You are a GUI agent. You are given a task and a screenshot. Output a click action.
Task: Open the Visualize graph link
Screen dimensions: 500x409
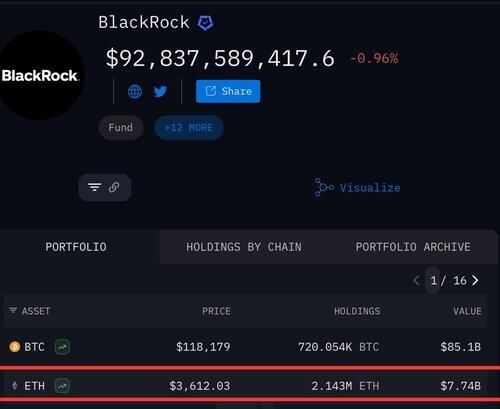pyautogui.click(x=357, y=187)
